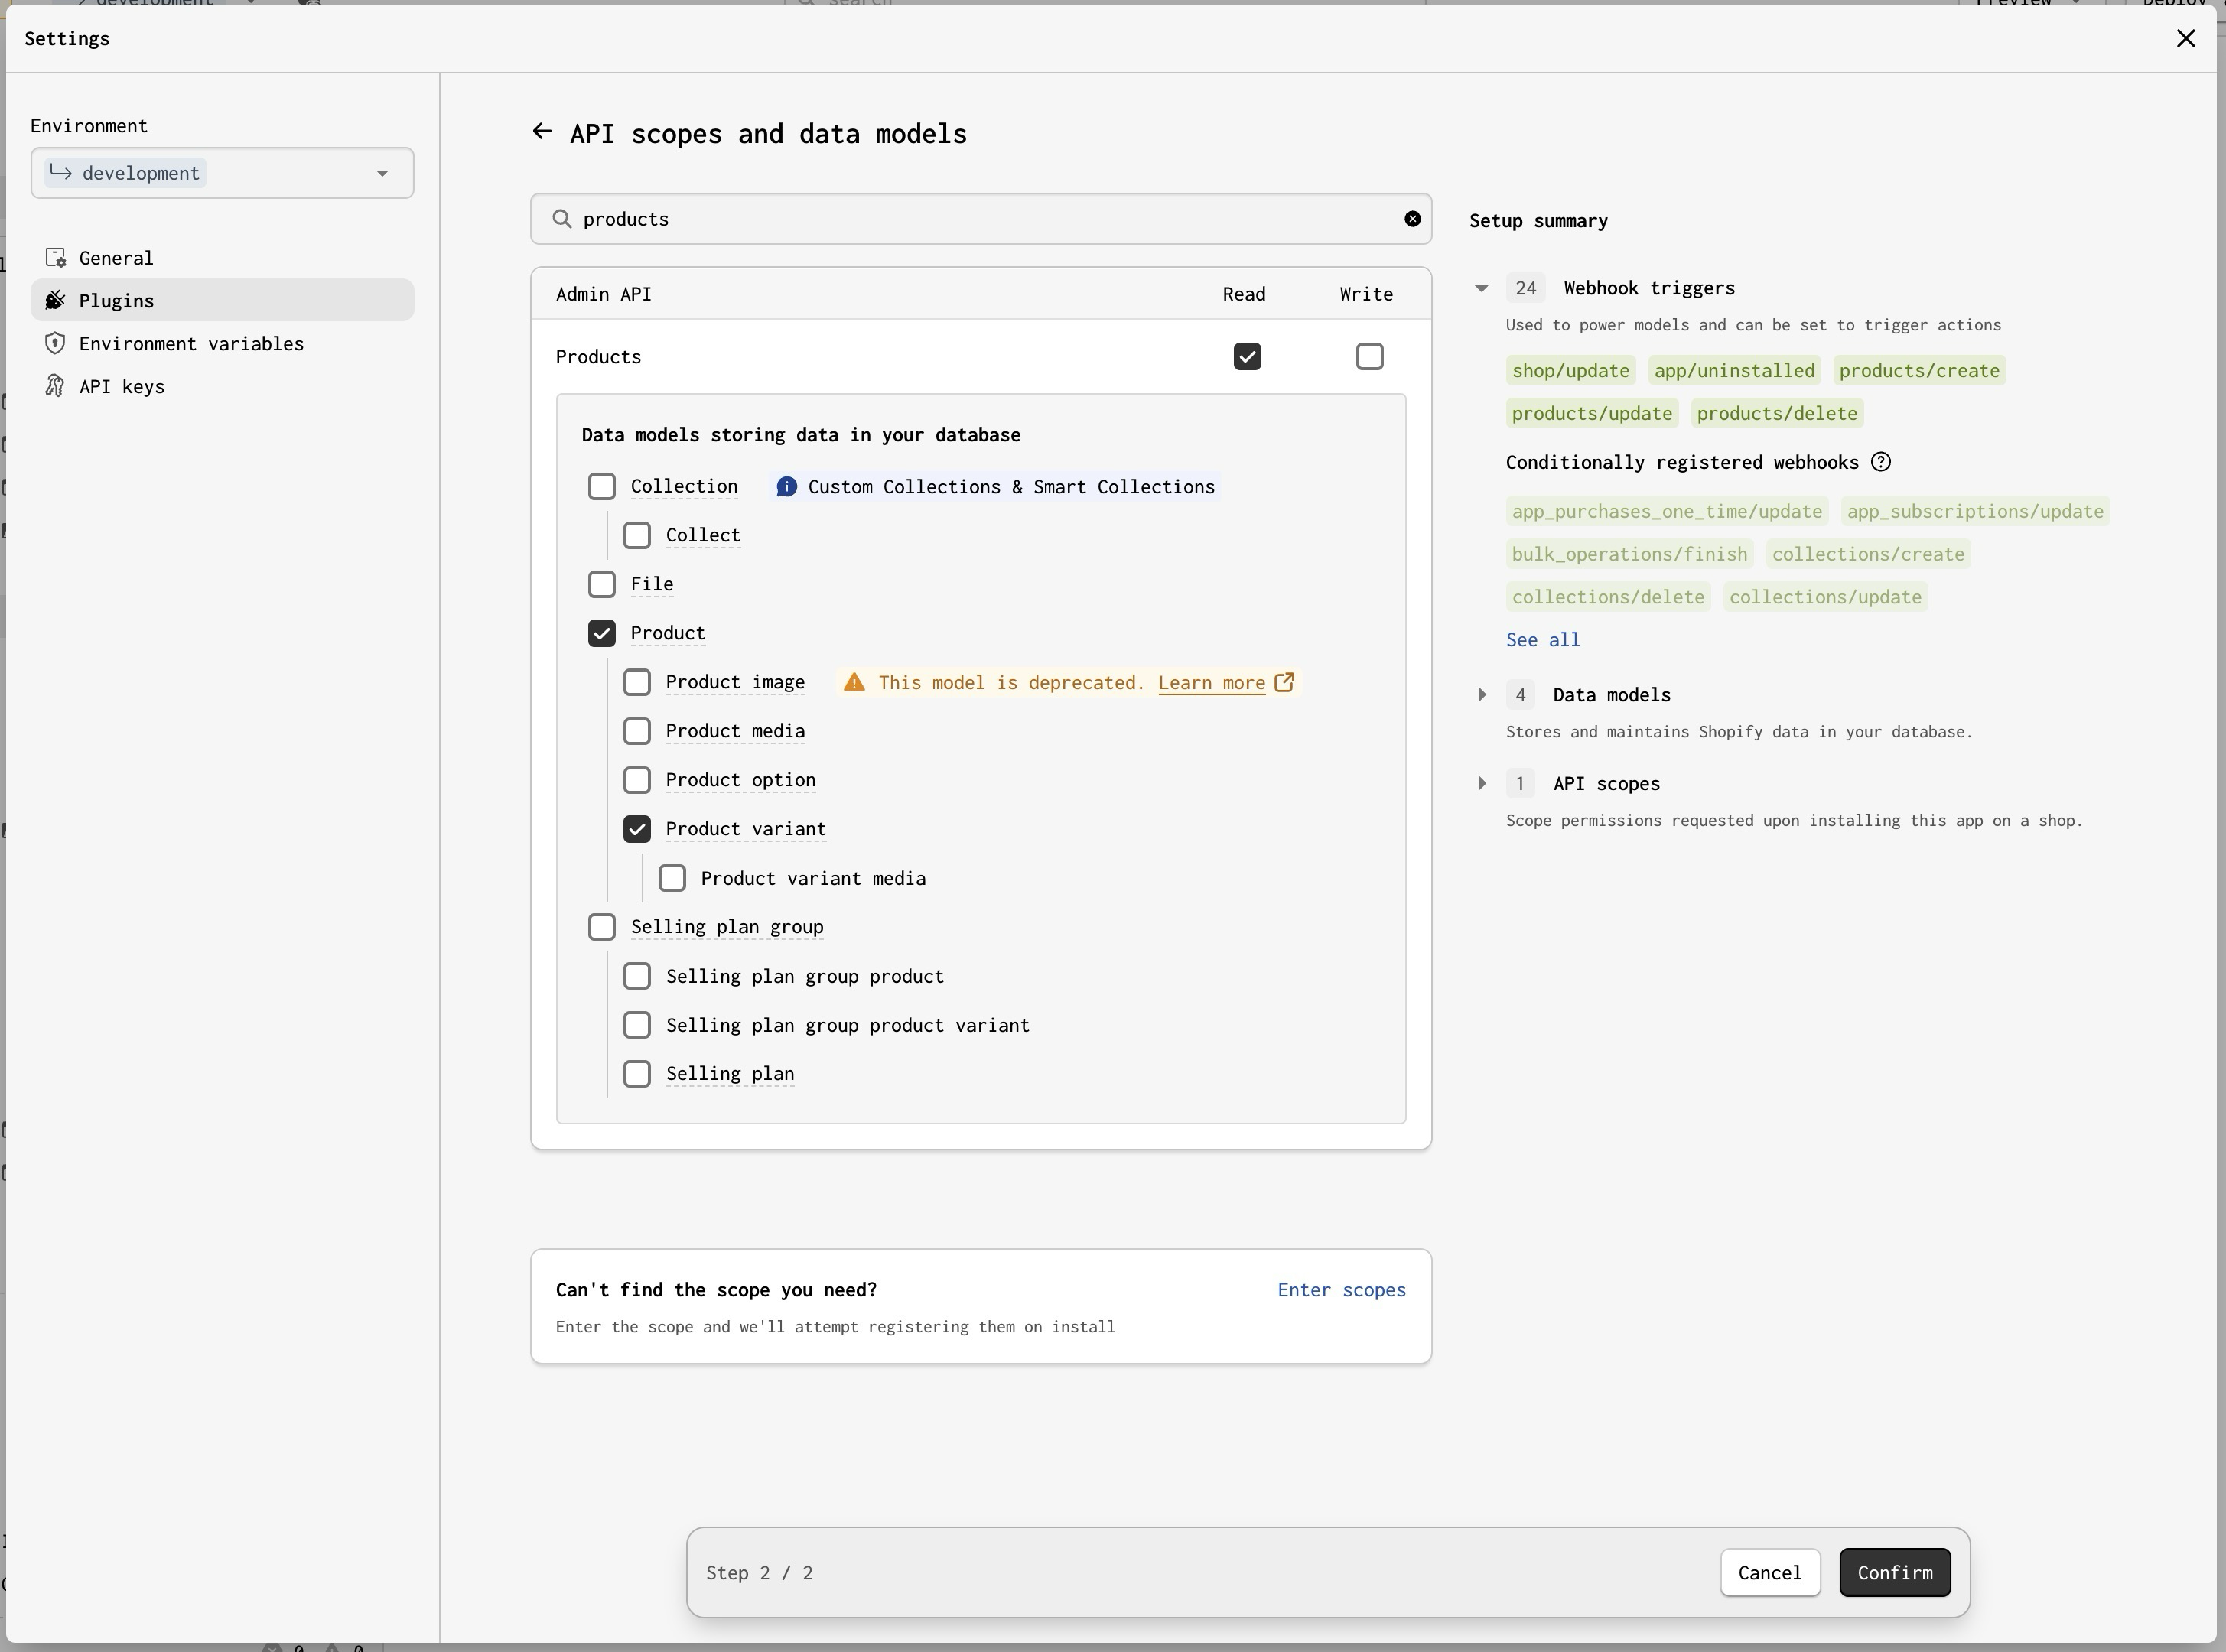Click the Environment variables shield icon

click(x=56, y=344)
